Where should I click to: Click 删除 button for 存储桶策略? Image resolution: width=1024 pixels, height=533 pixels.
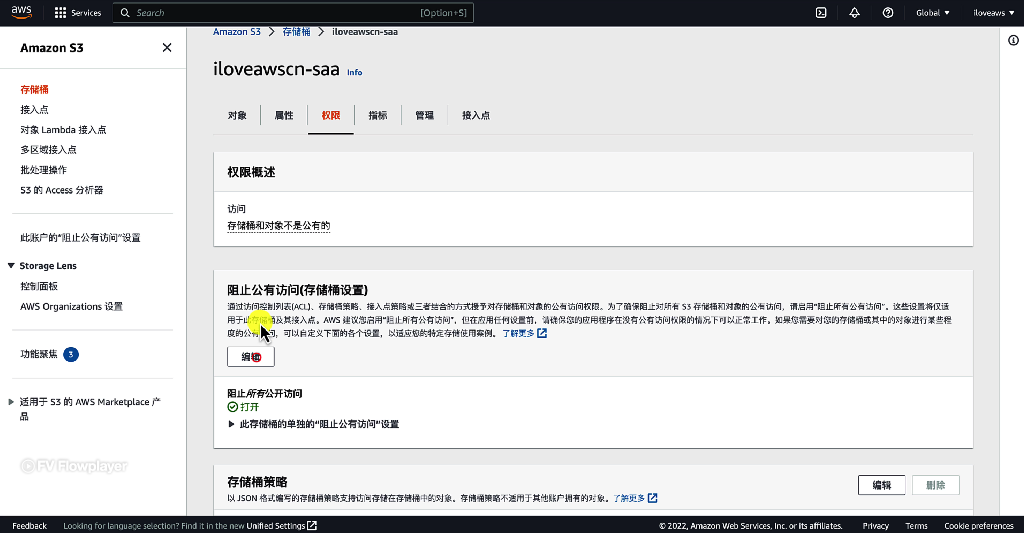(936, 485)
